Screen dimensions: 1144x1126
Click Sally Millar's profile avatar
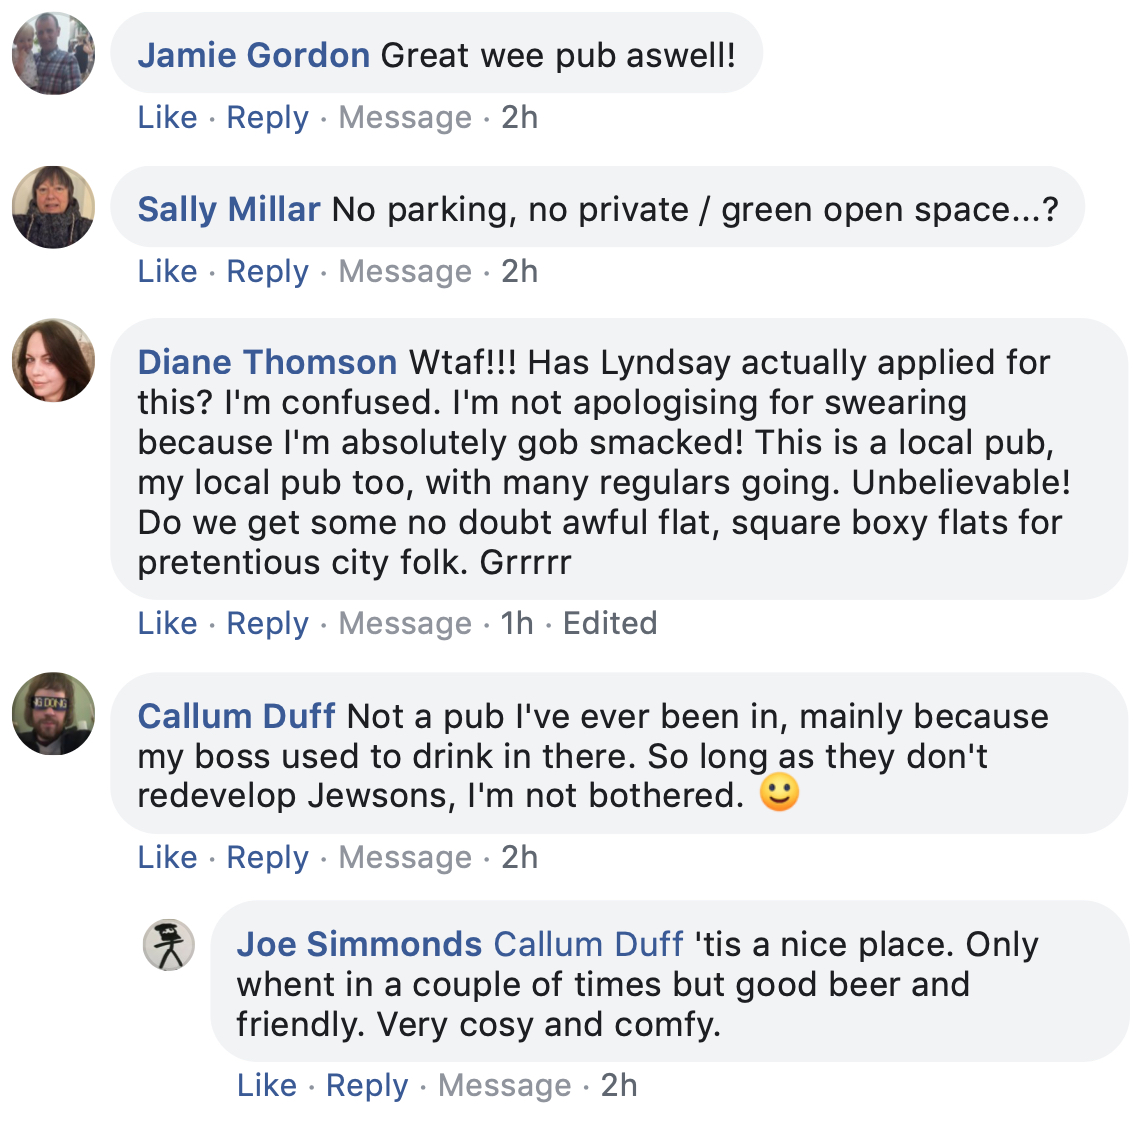tap(53, 207)
